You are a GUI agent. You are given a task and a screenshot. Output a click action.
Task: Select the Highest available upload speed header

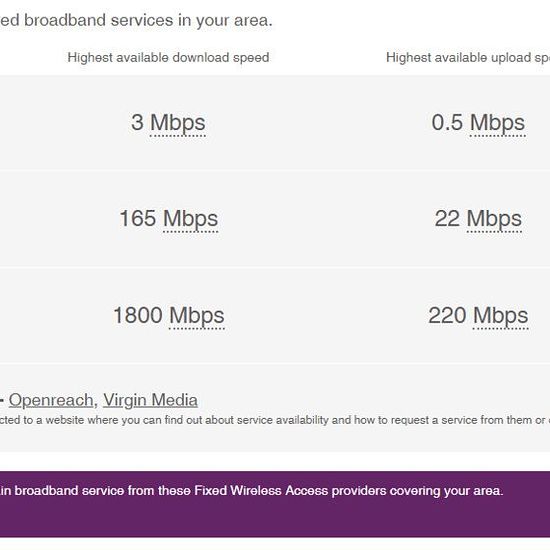click(x=468, y=58)
